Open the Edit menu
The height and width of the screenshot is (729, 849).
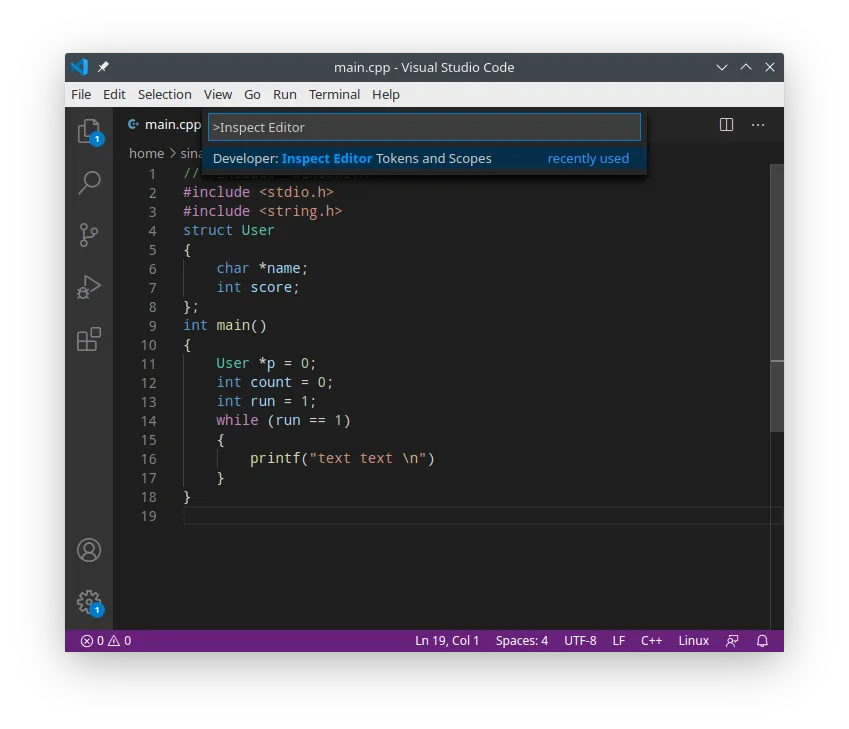114,95
